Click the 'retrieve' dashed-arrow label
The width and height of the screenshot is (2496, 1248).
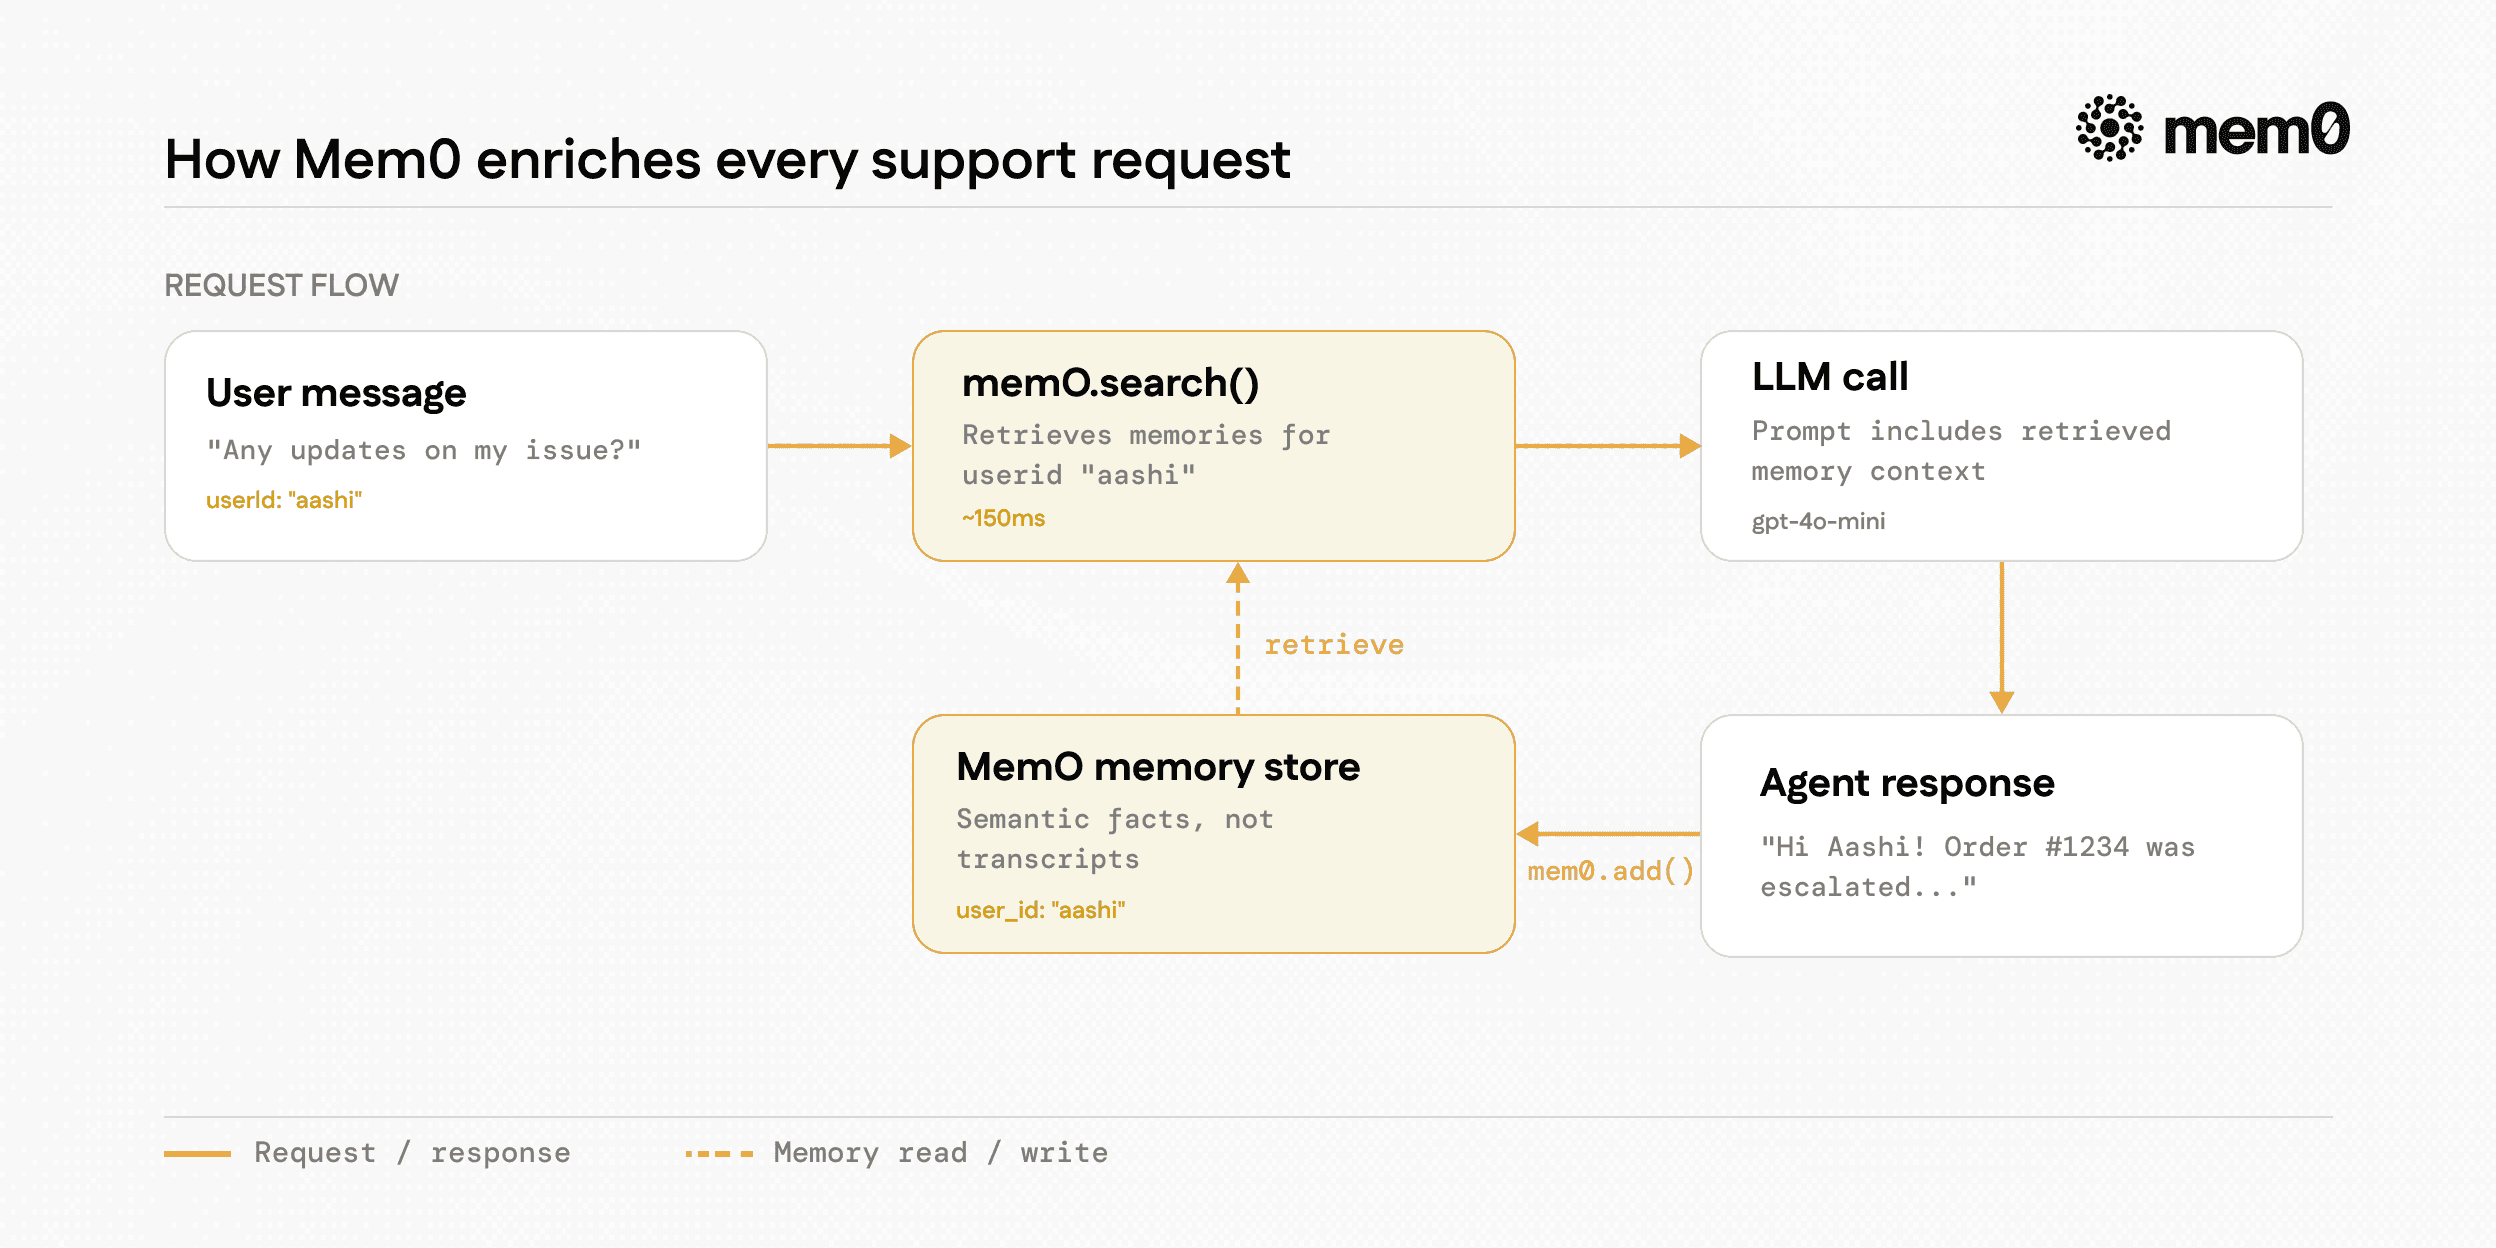(x=1333, y=645)
